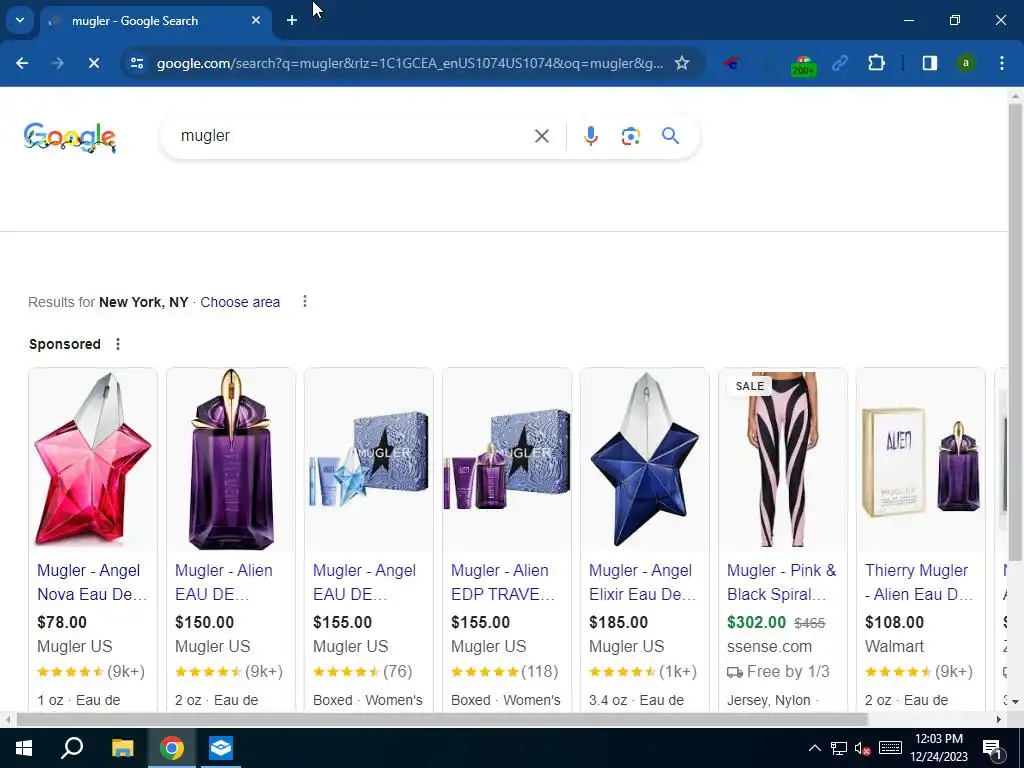Open Mugler - Alien EDP TRAVE link
This screenshot has height=768, width=1024.
click(x=502, y=582)
